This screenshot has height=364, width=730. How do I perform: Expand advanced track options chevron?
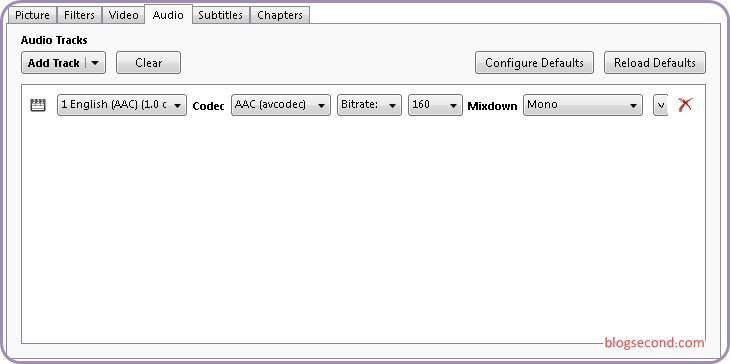pos(661,105)
